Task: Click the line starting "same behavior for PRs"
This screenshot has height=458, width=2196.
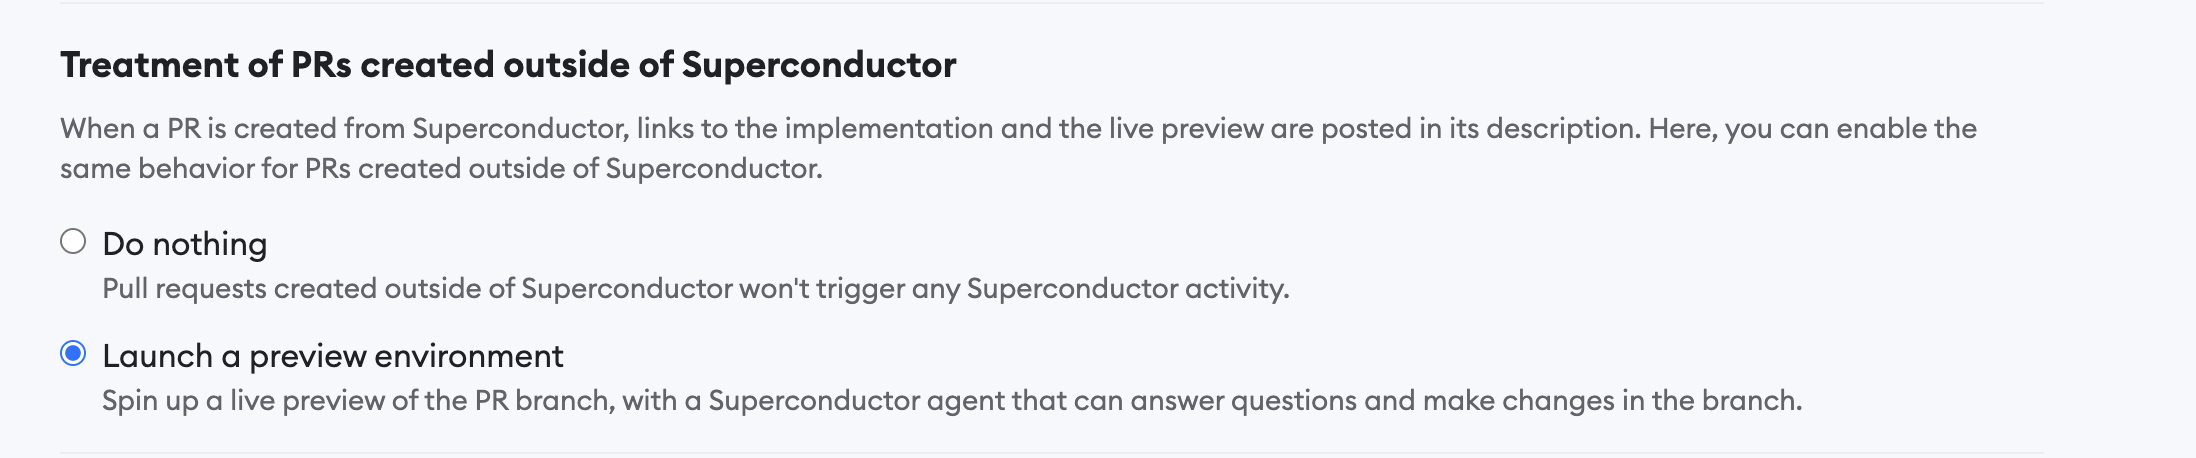Action: [441, 169]
